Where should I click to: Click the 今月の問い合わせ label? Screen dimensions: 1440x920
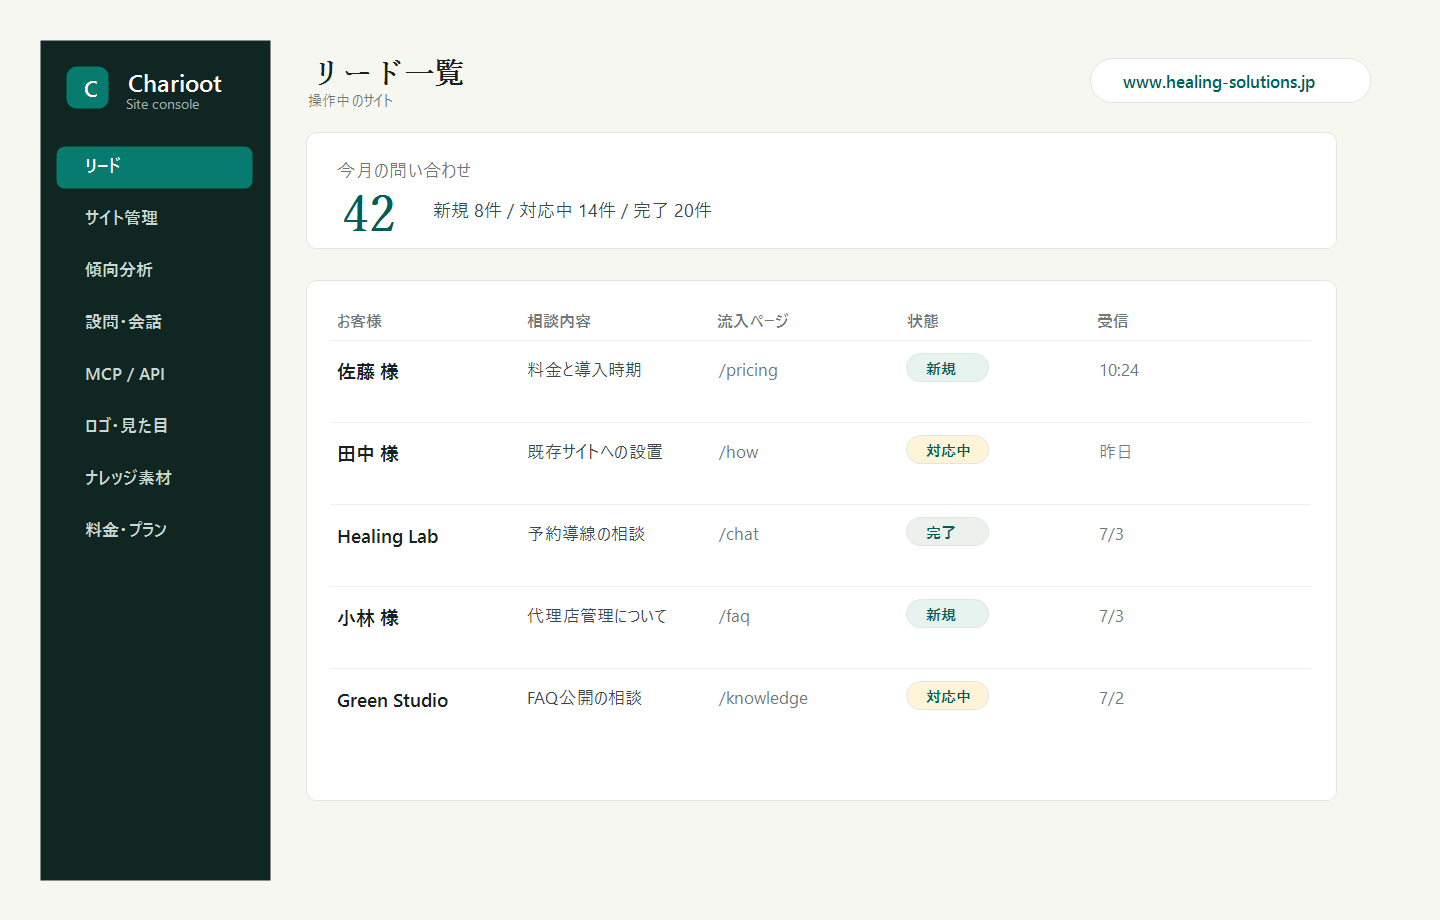[x=404, y=170]
